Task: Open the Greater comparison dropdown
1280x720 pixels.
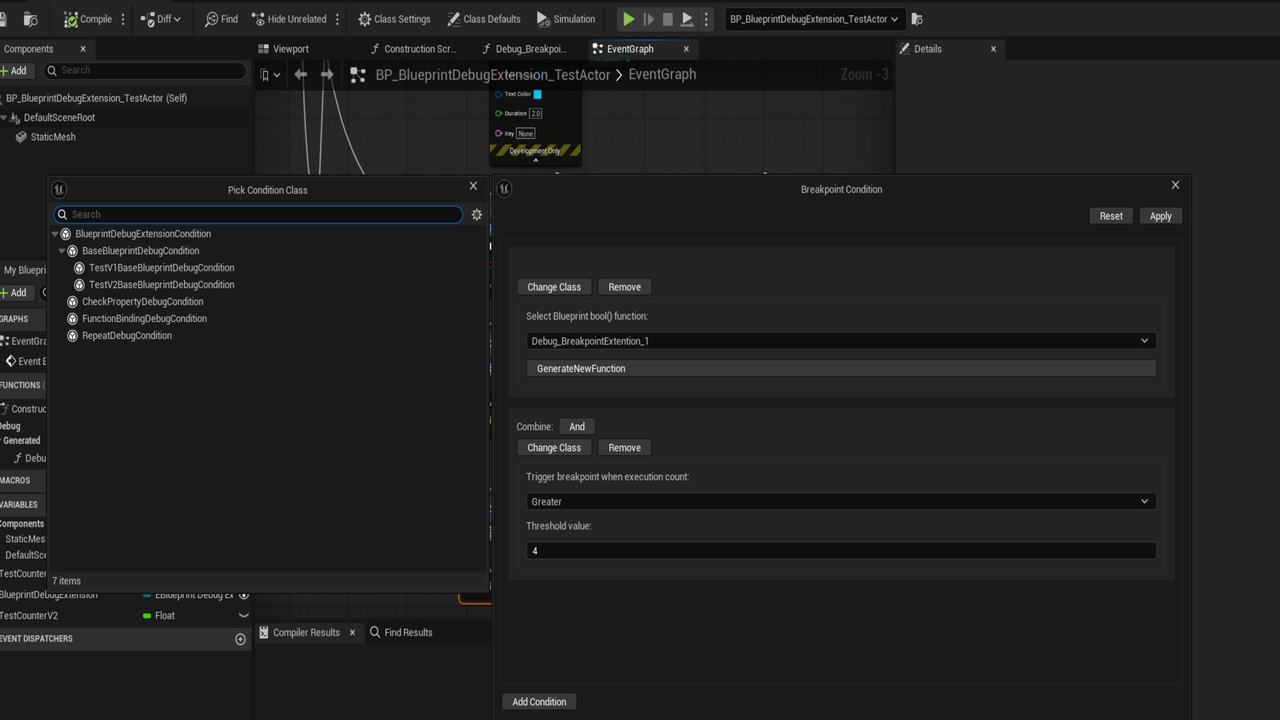Action: tap(840, 502)
